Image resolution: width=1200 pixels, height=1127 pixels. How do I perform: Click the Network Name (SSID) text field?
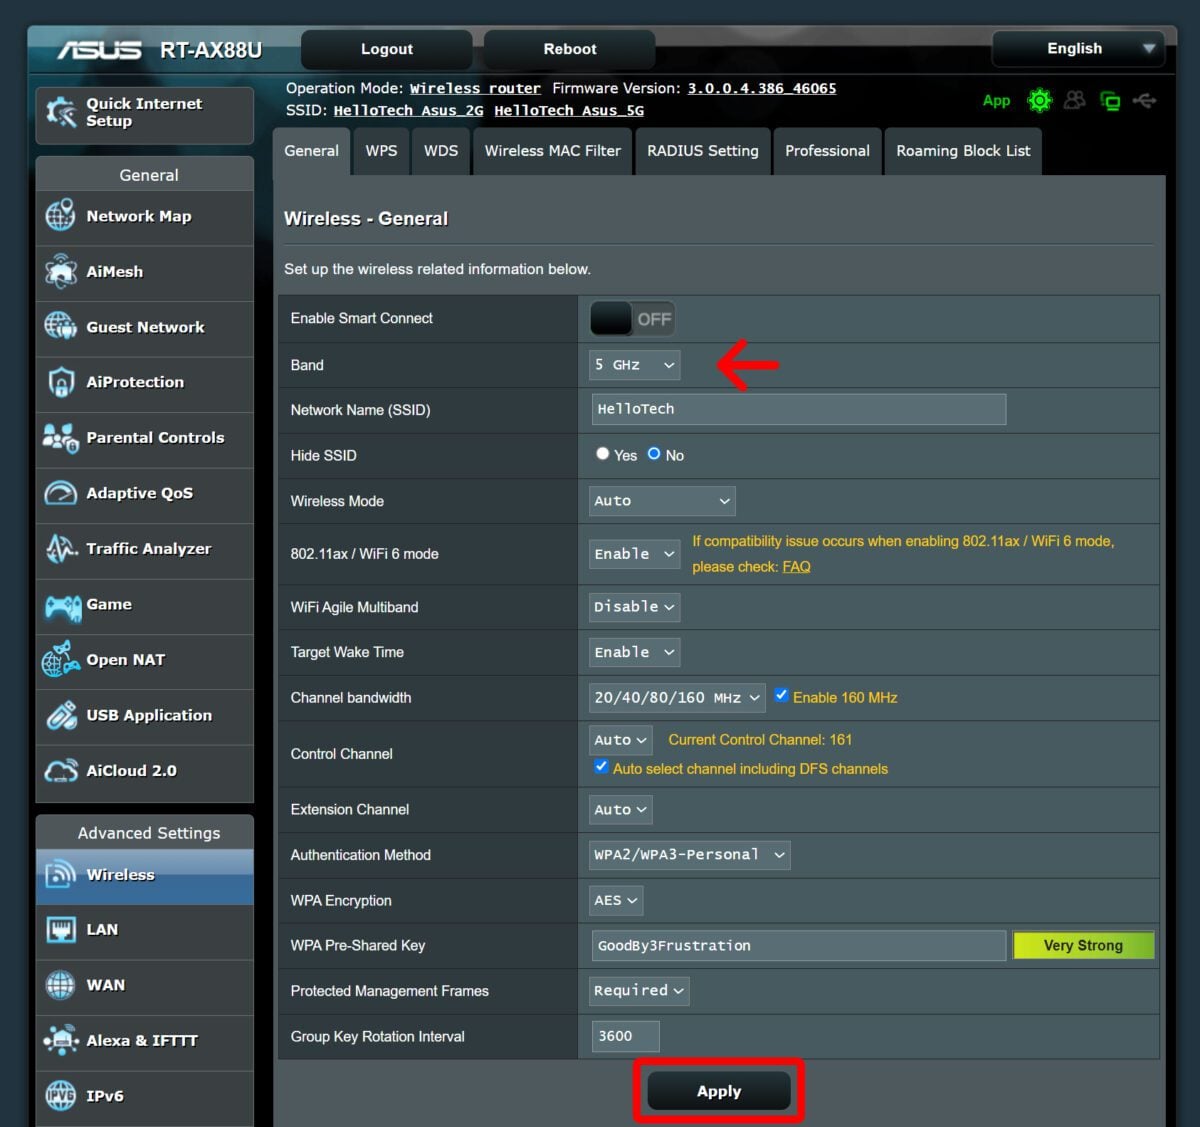pyautogui.click(x=798, y=409)
